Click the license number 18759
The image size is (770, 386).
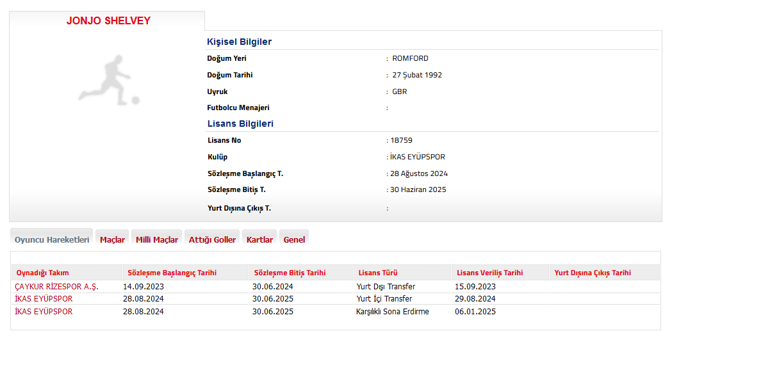pyautogui.click(x=401, y=140)
